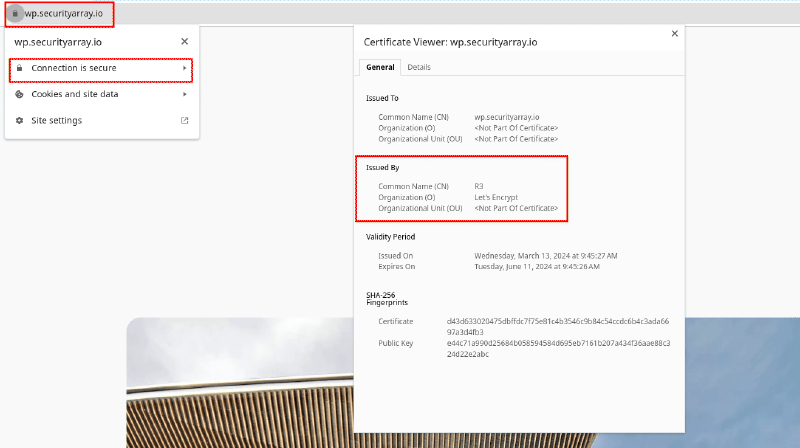This screenshot has width=800, height=448.
Task: Expand the arrow on Cookies and site data row
Action: tap(185, 94)
